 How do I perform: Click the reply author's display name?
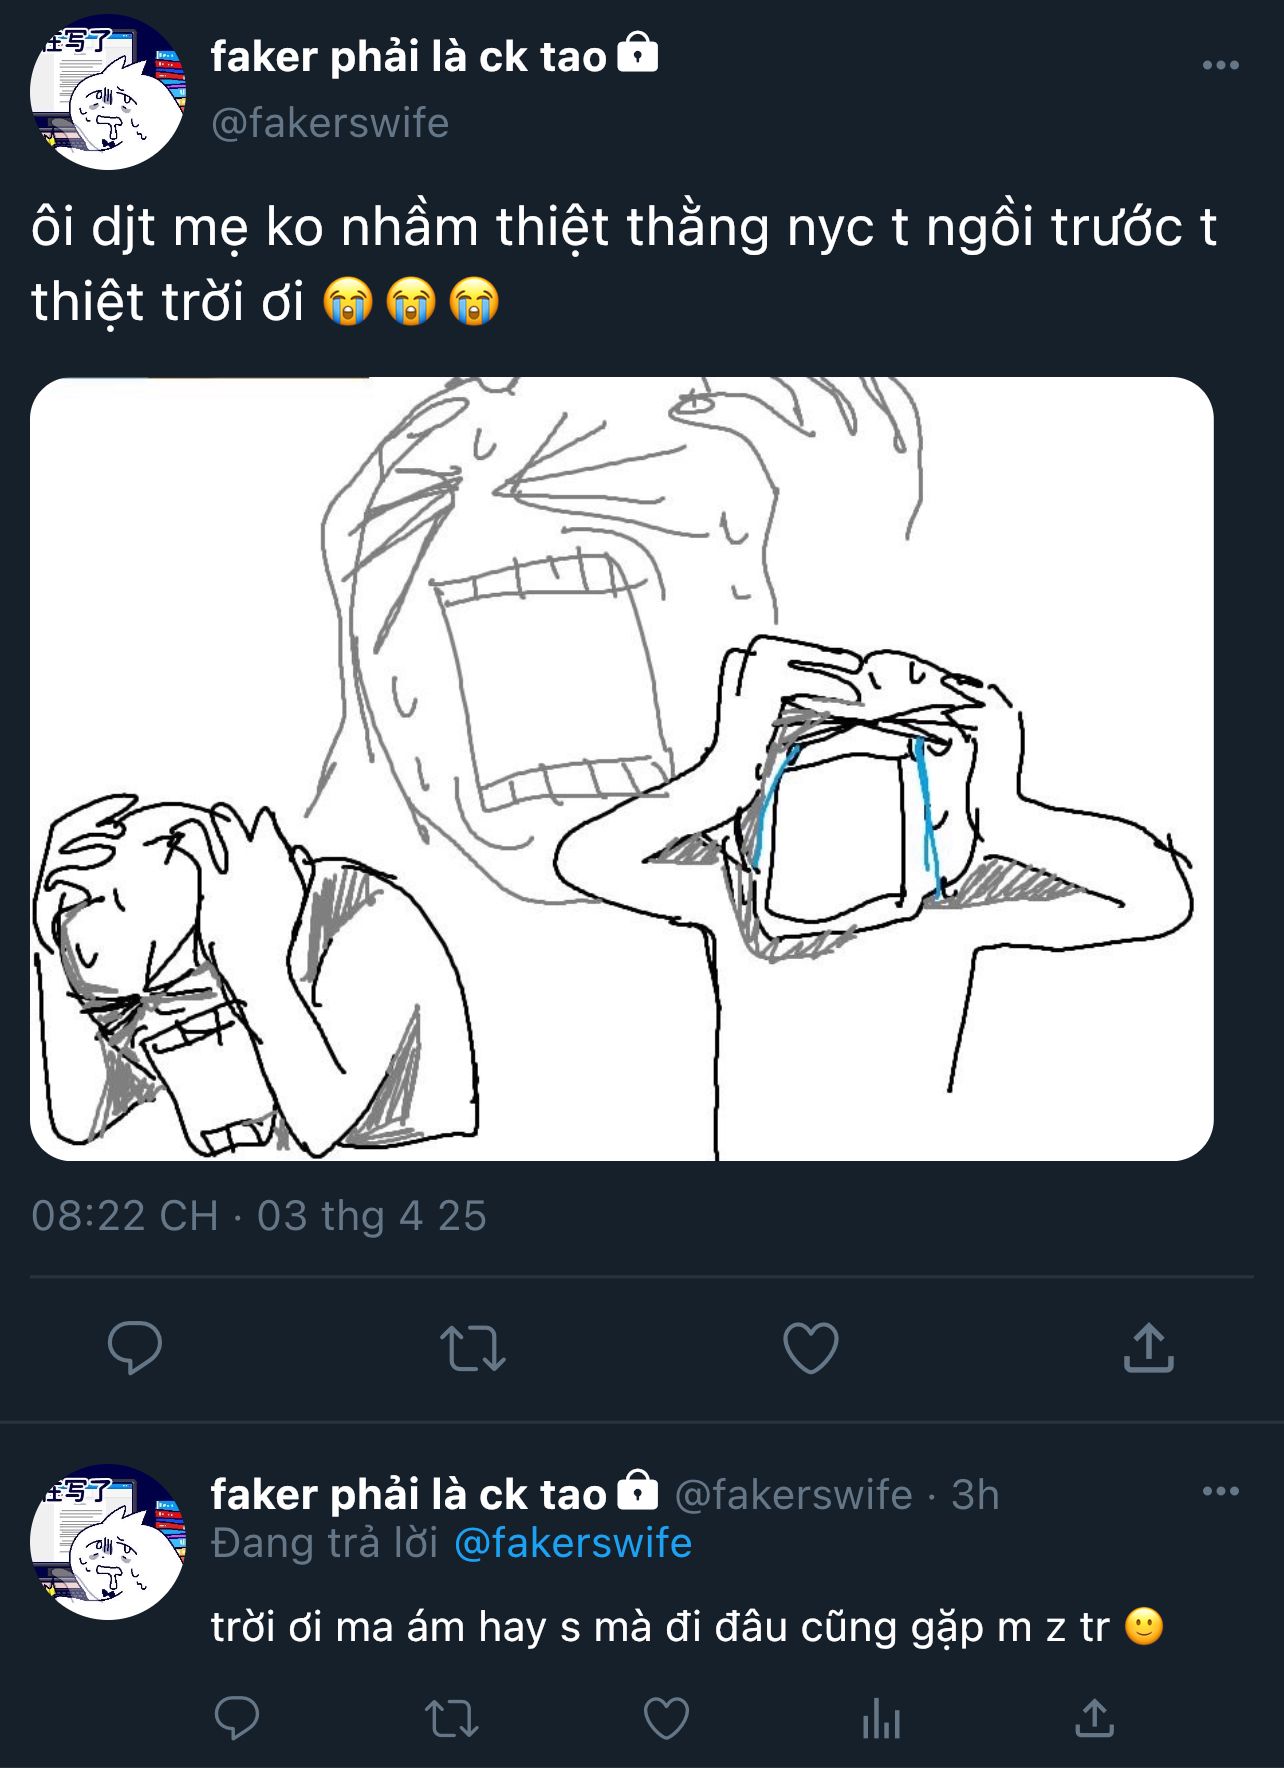tap(408, 1494)
